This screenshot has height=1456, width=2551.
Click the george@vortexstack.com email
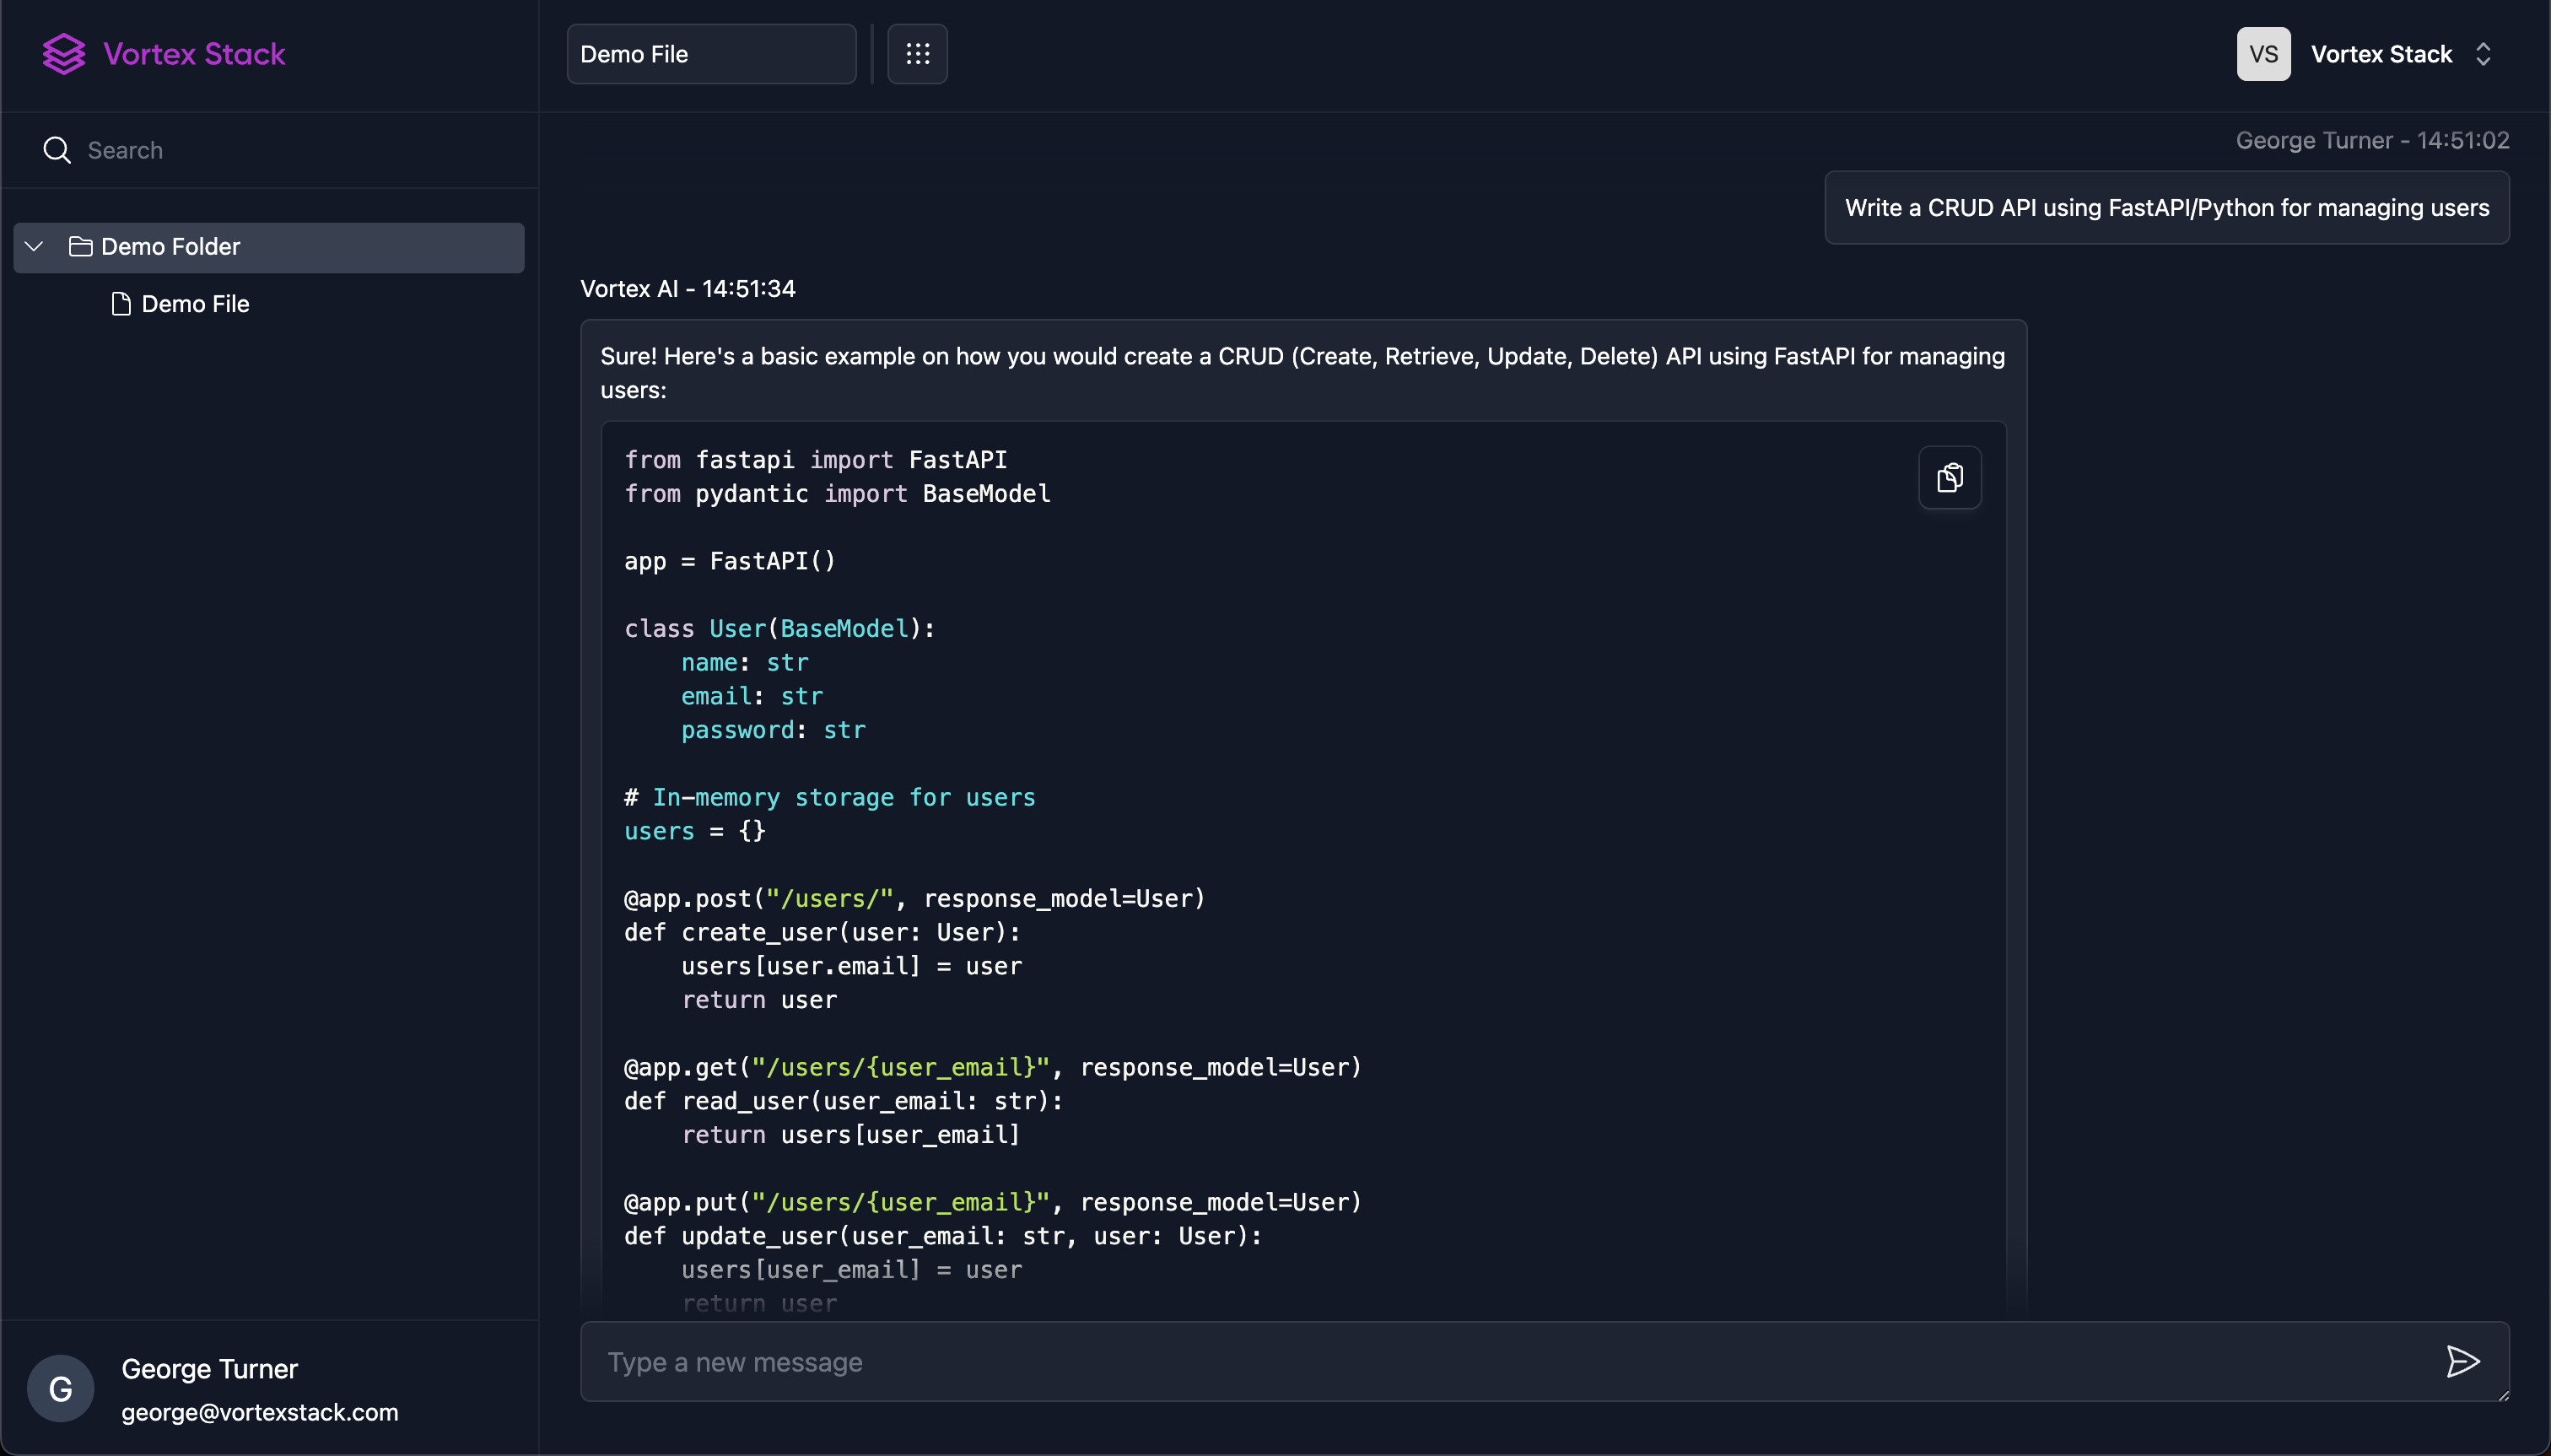(259, 1410)
